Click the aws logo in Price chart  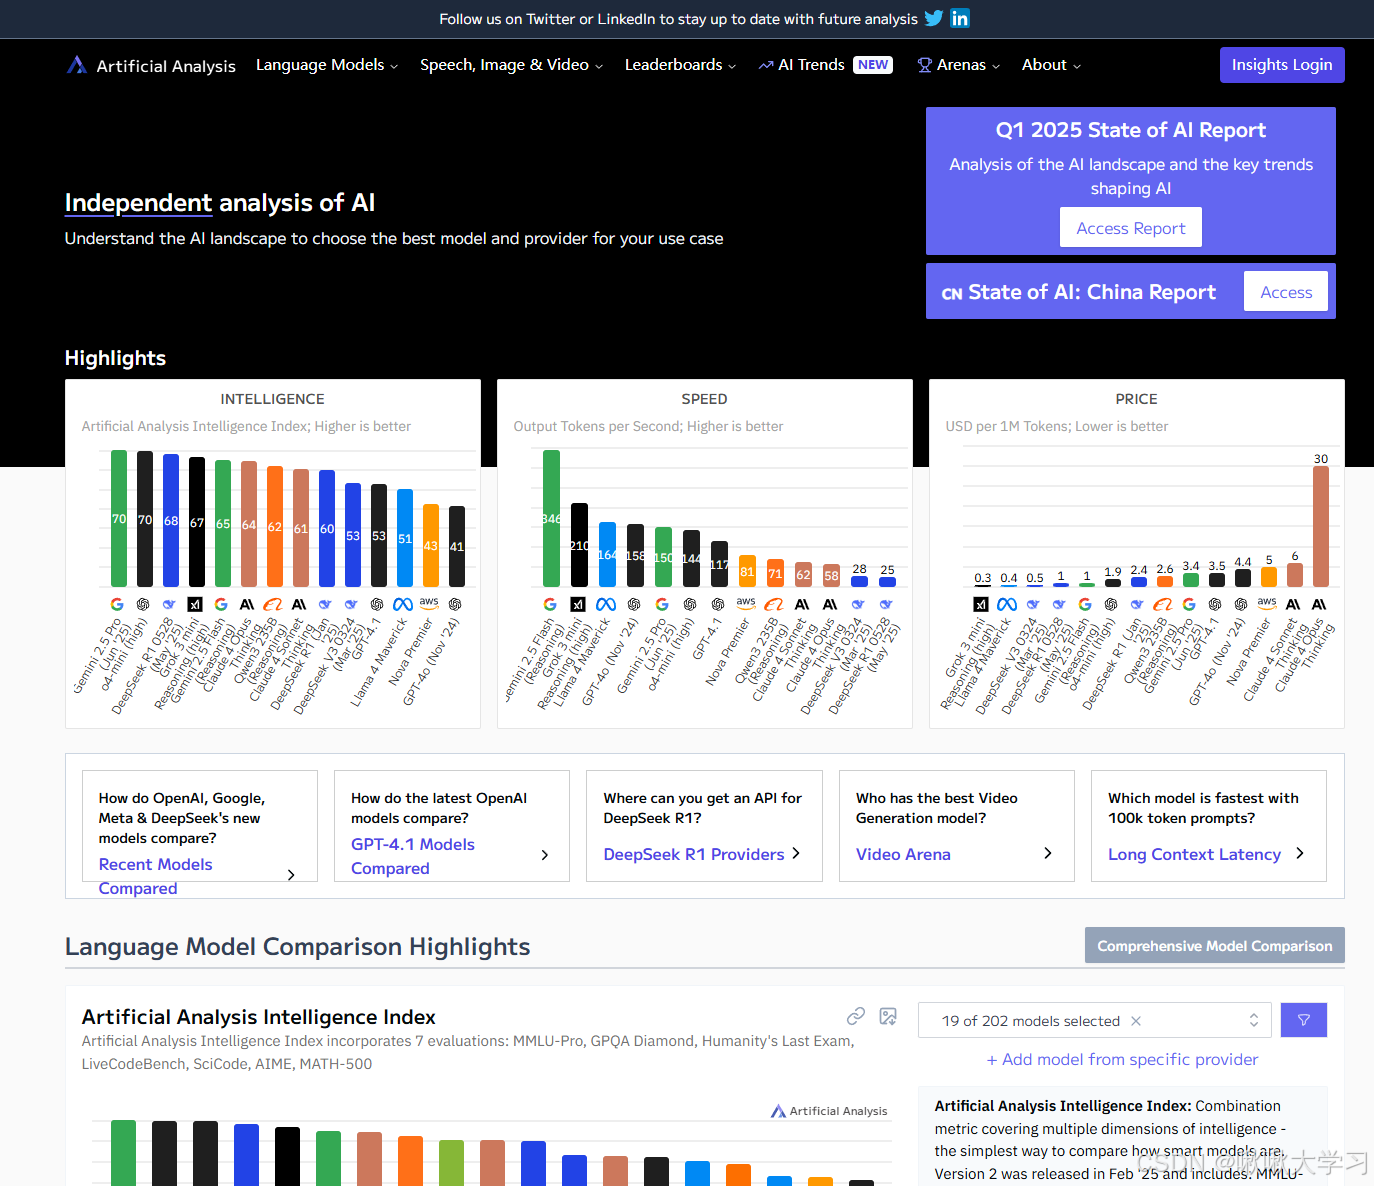coord(1267,603)
